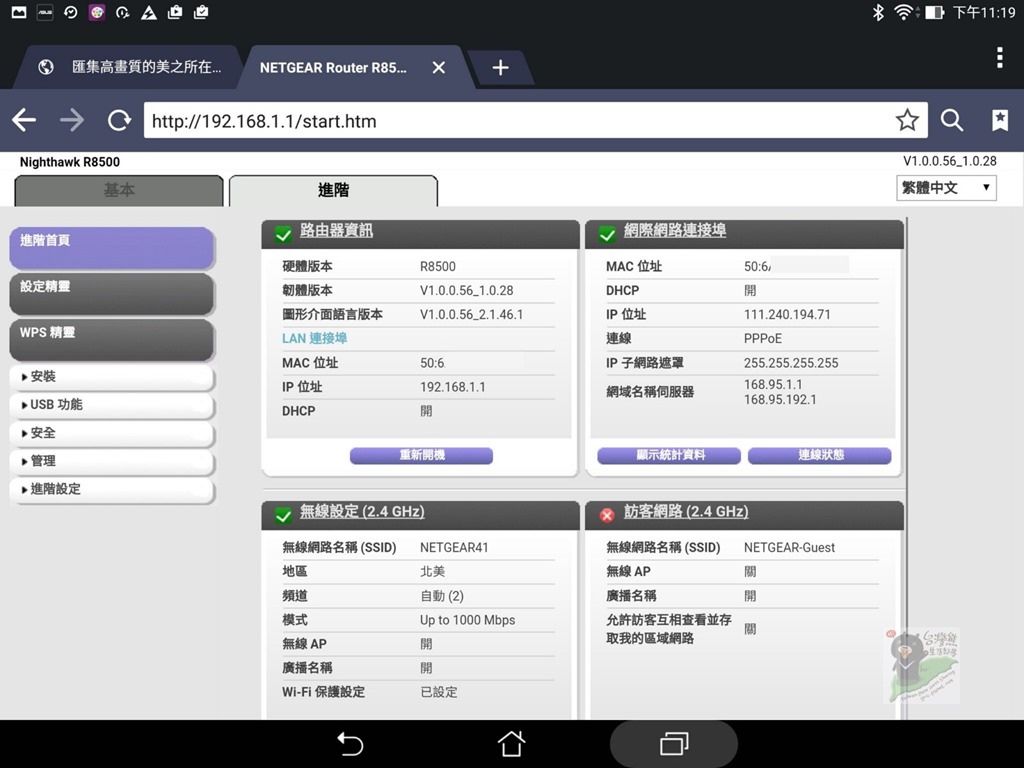Viewport: 1024px width, 768px height.
Task: Open the 無線設定 (2.4 GHz) heading link
Action: point(362,511)
